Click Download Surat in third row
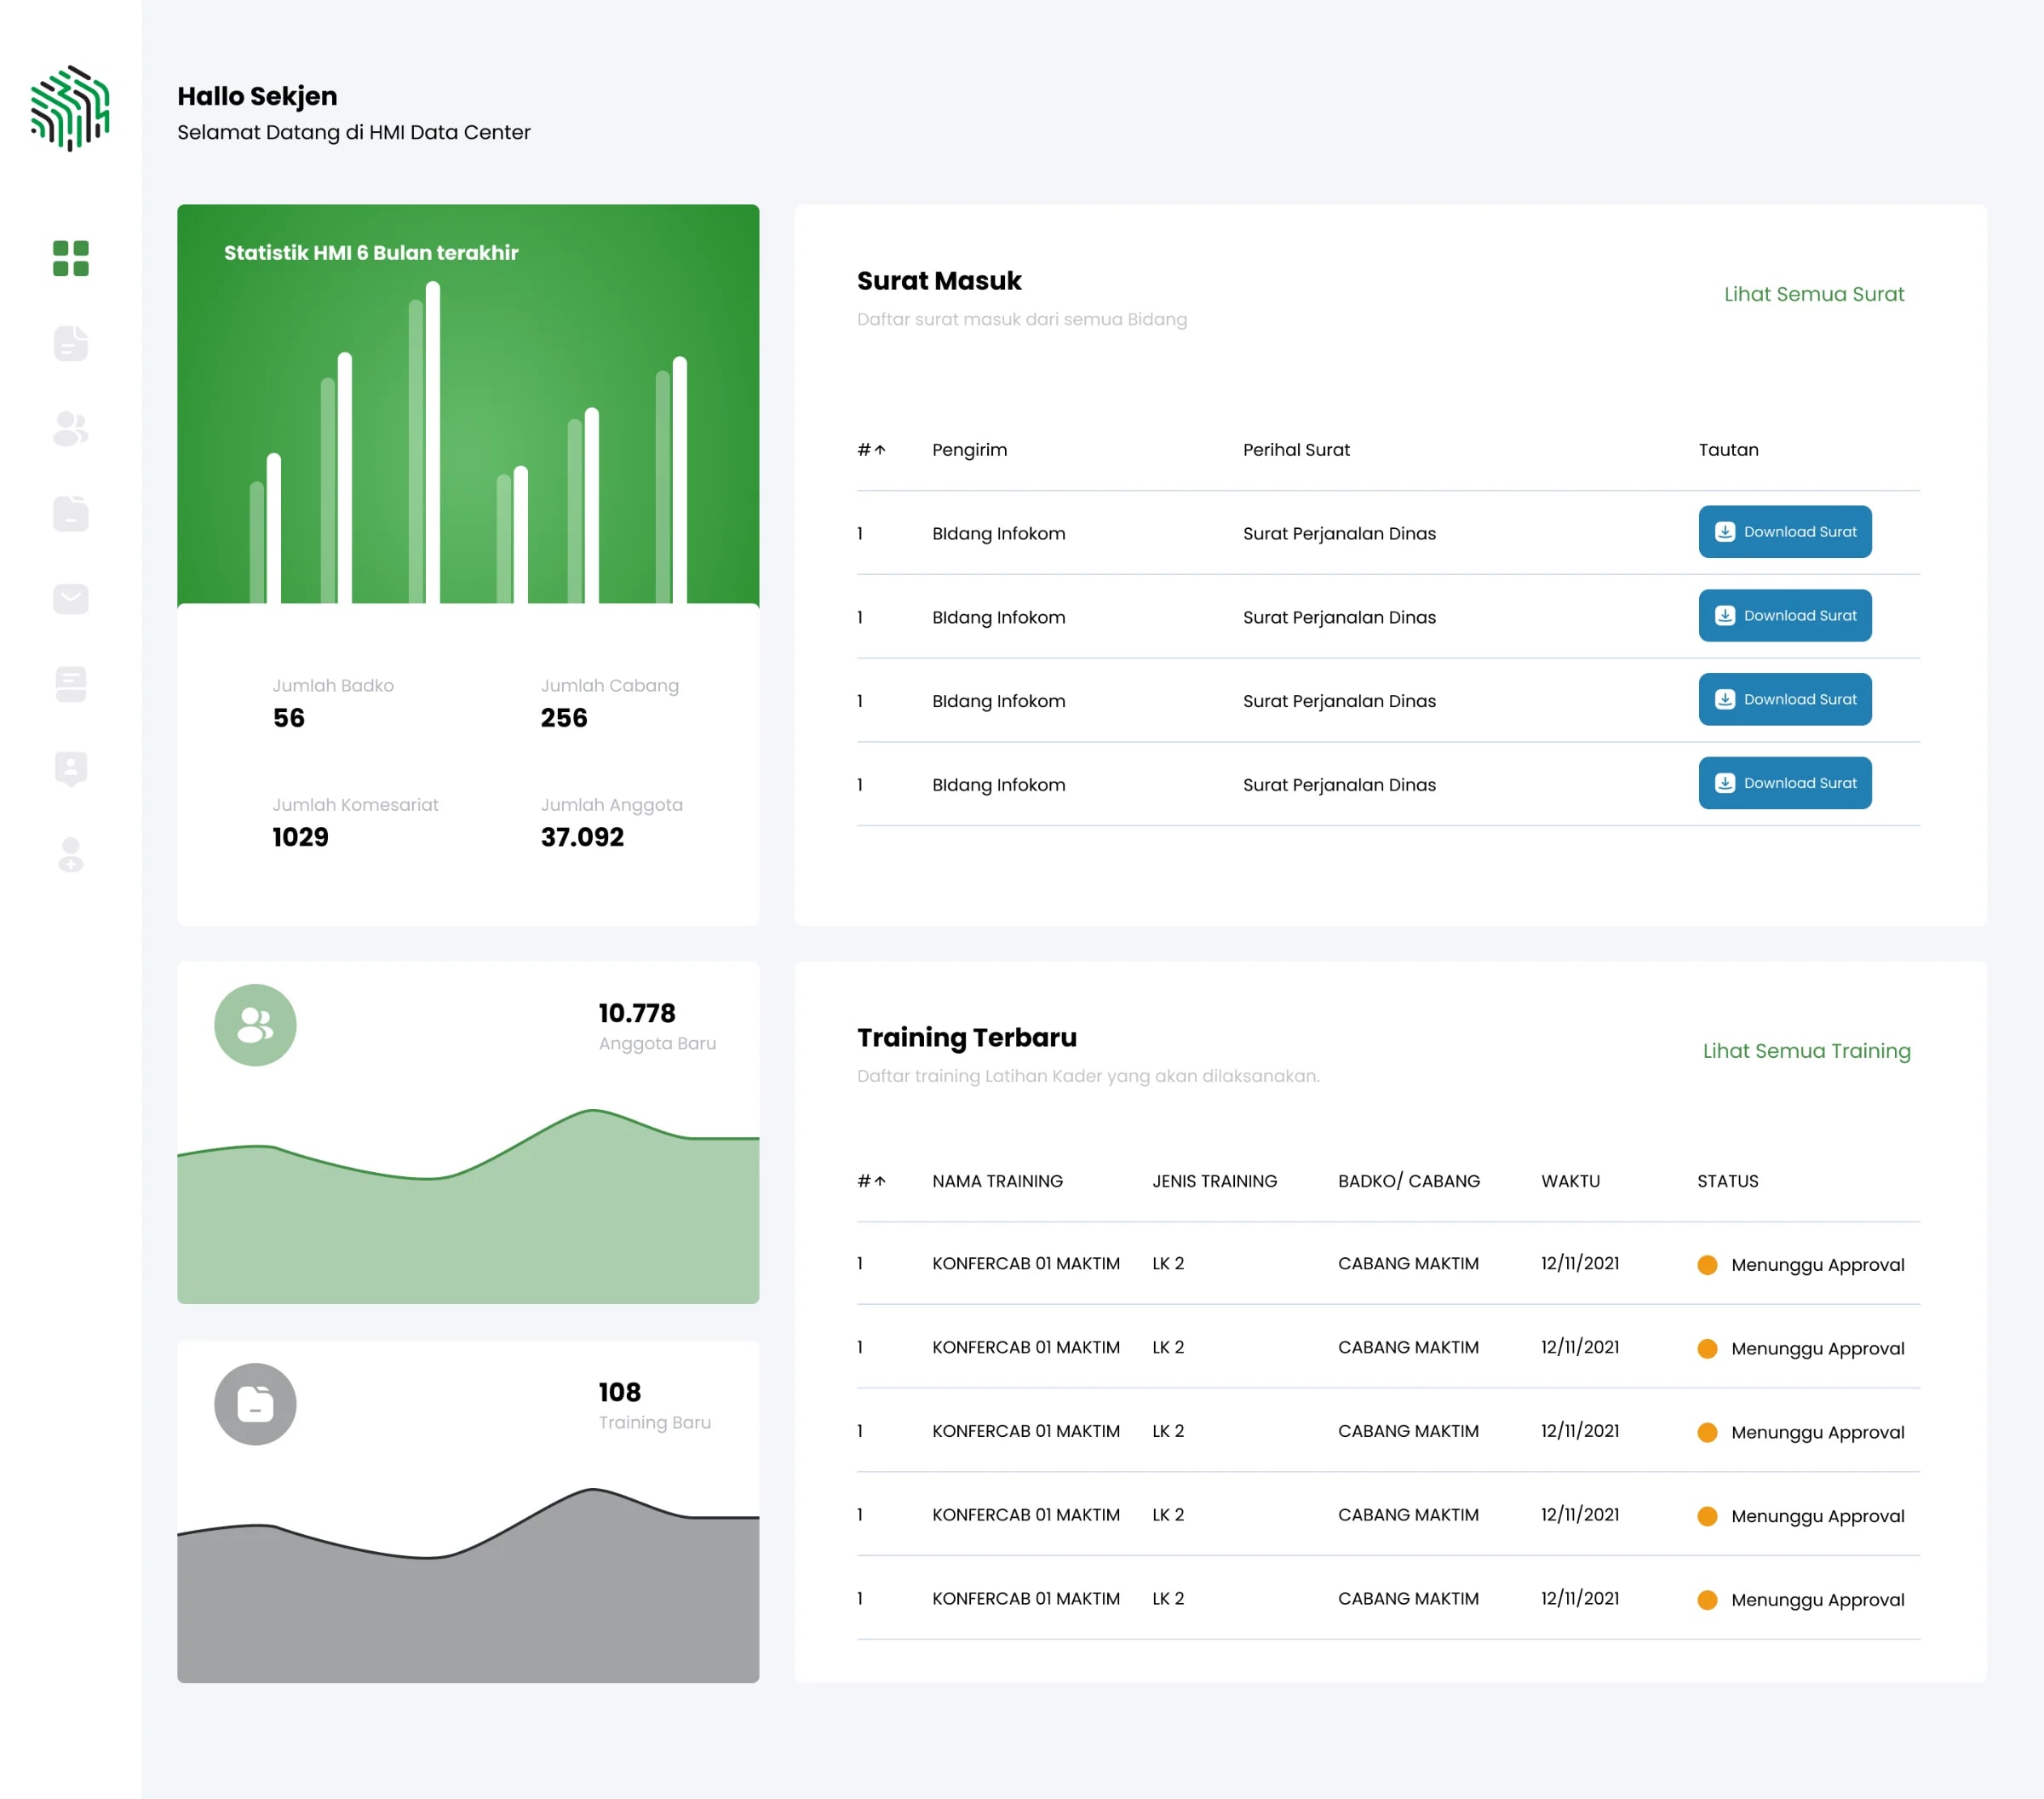This screenshot has height=1799, width=2044. click(x=1785, y=700)
